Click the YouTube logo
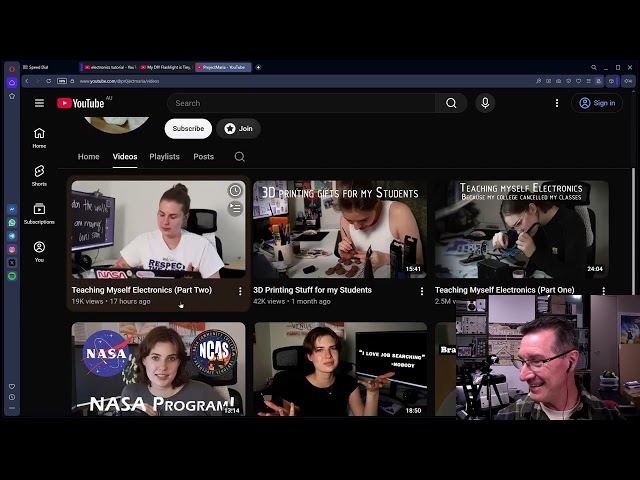Viewport: 640px width, 480px height. click(80, 103)
